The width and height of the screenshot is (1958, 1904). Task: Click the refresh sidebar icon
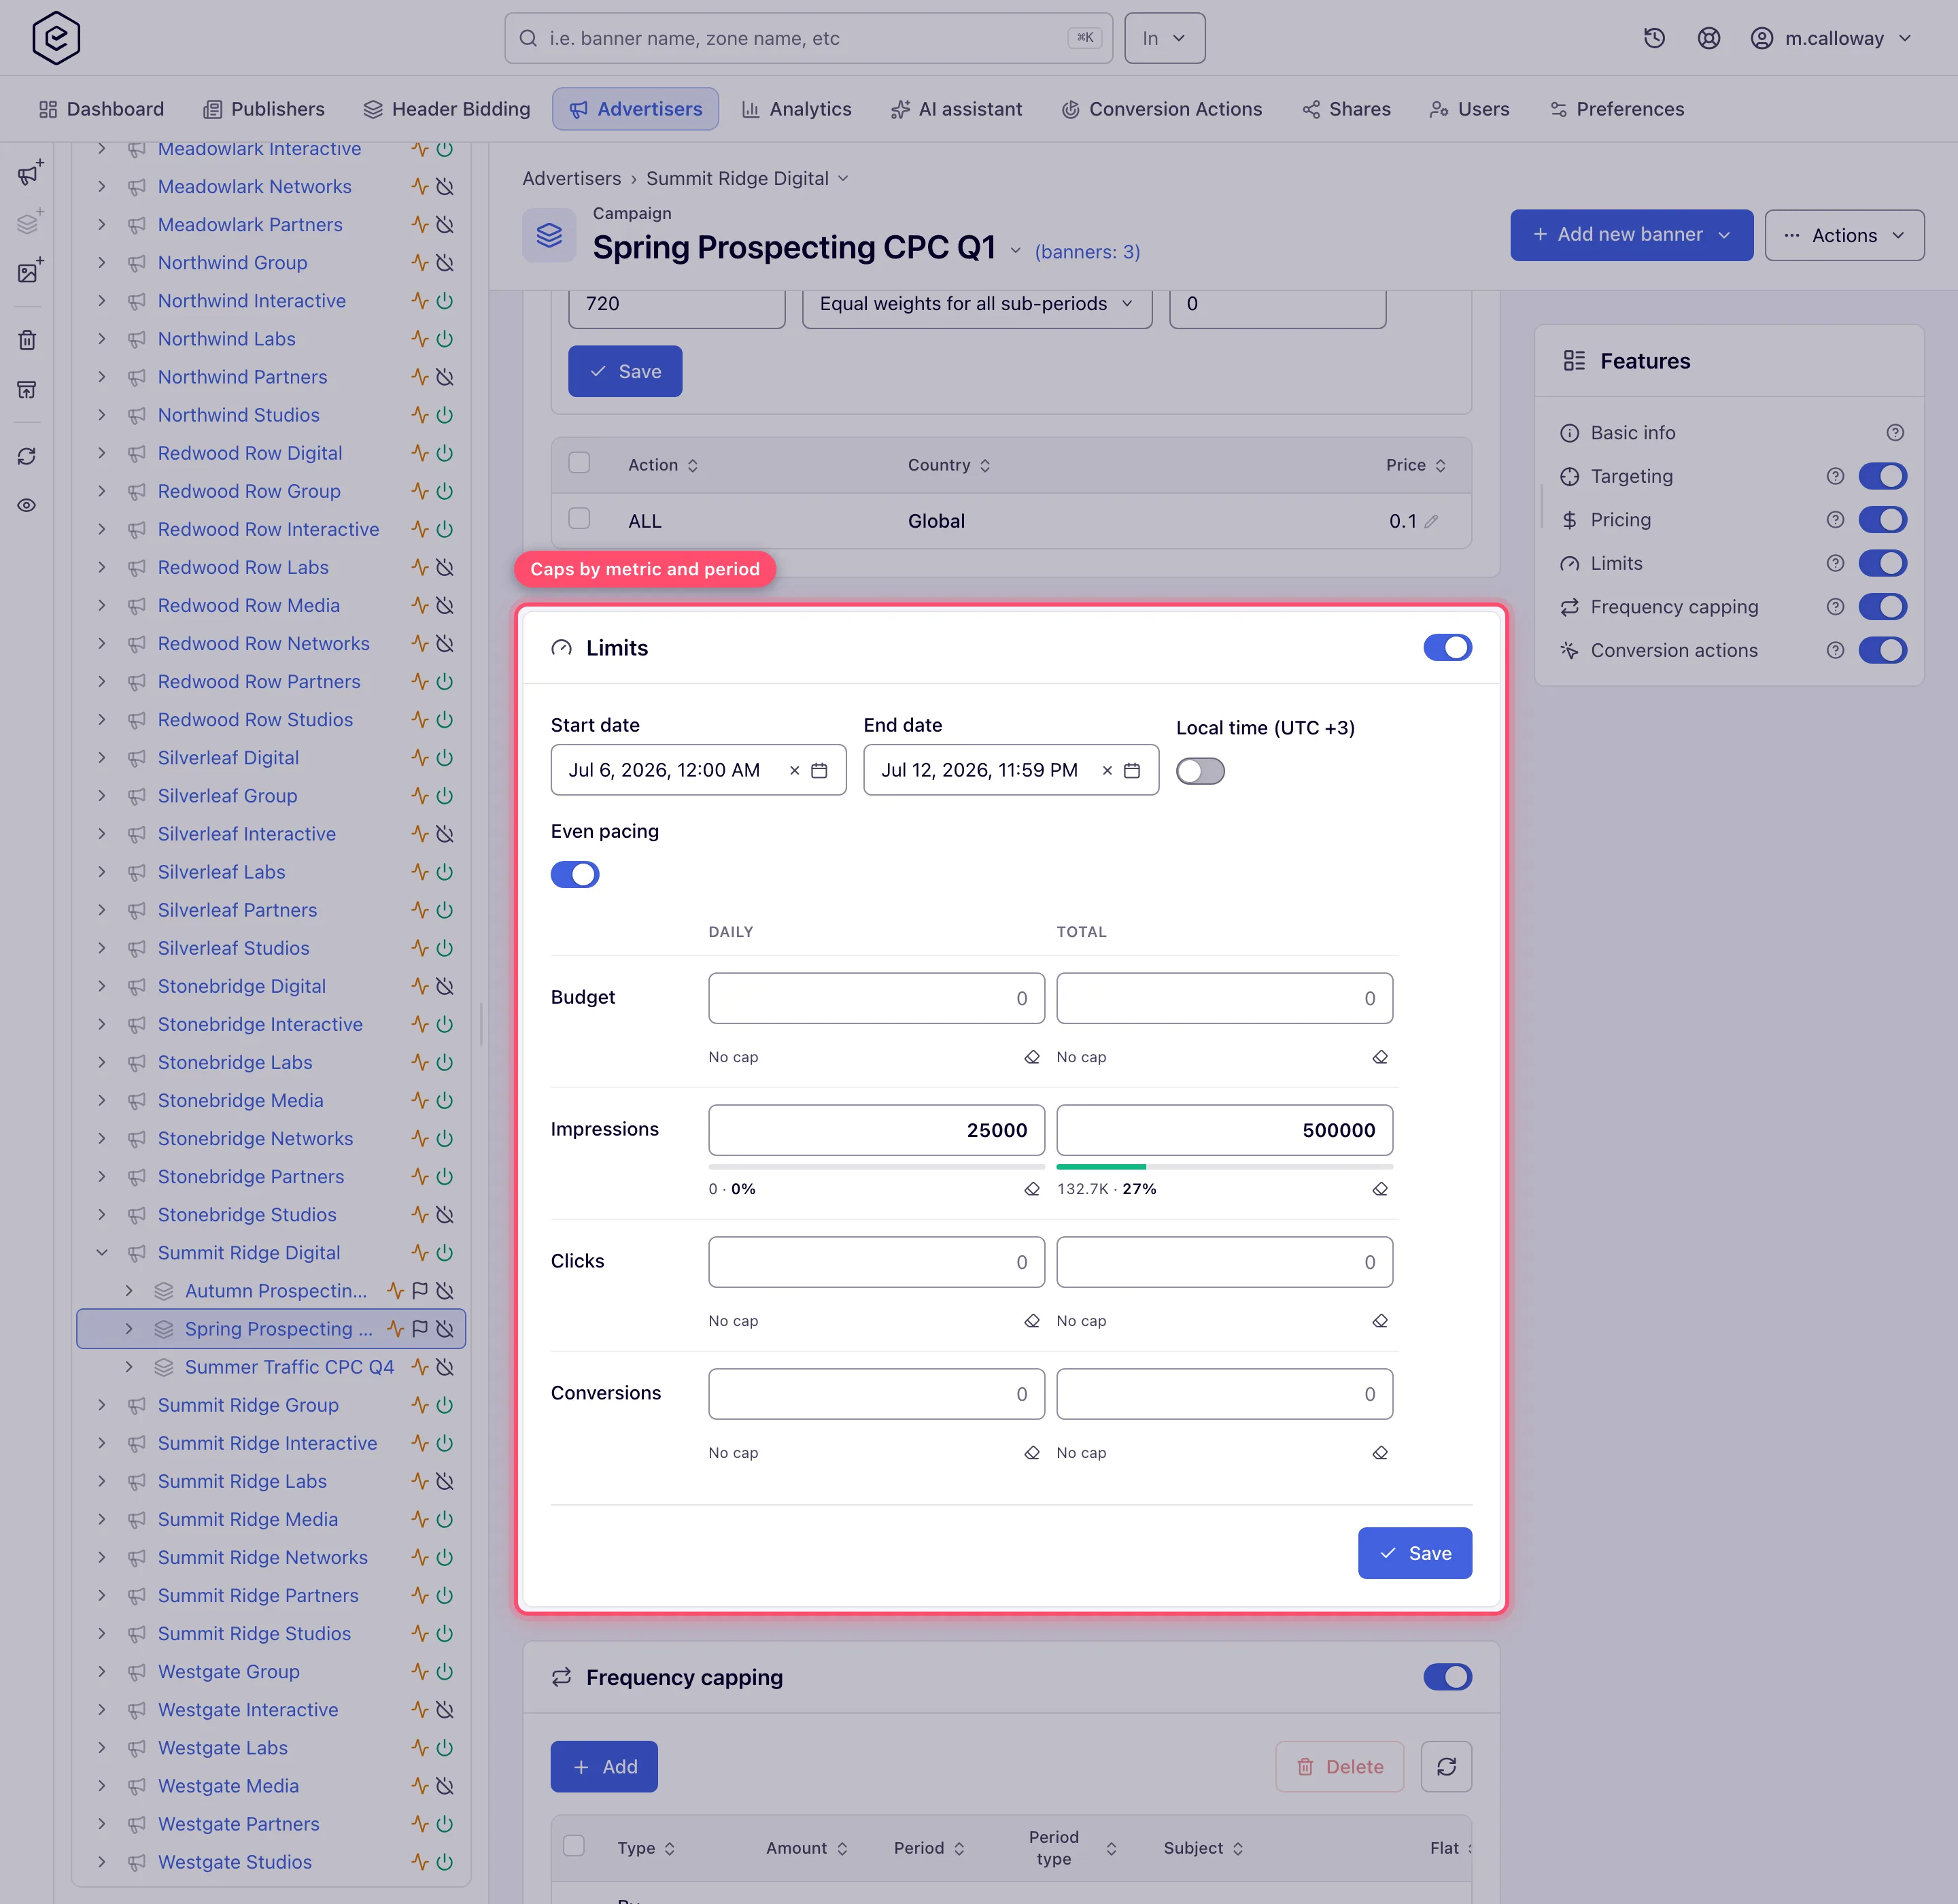(x=28, y=456)
